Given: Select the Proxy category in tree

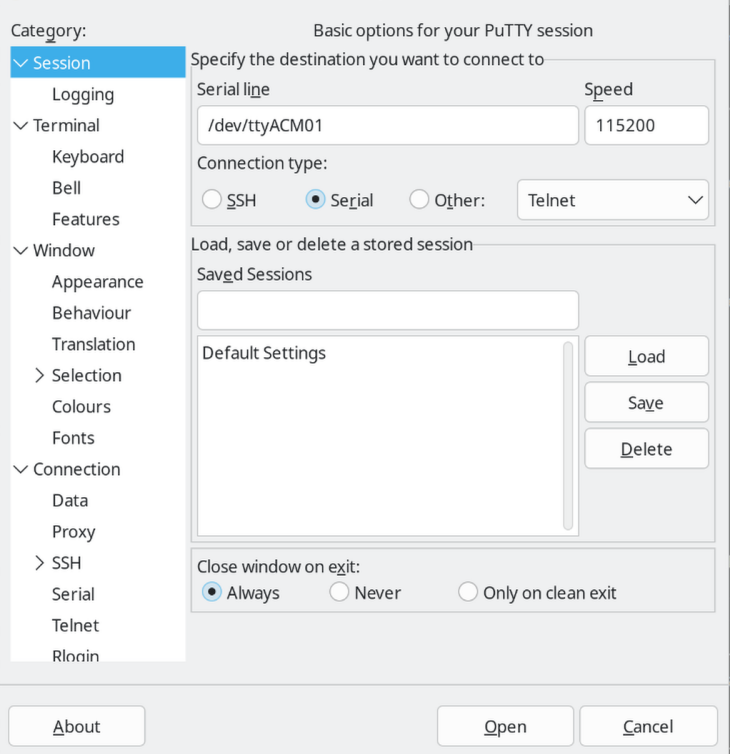Looking at the screenshot, I should click(x=74, y=532).
